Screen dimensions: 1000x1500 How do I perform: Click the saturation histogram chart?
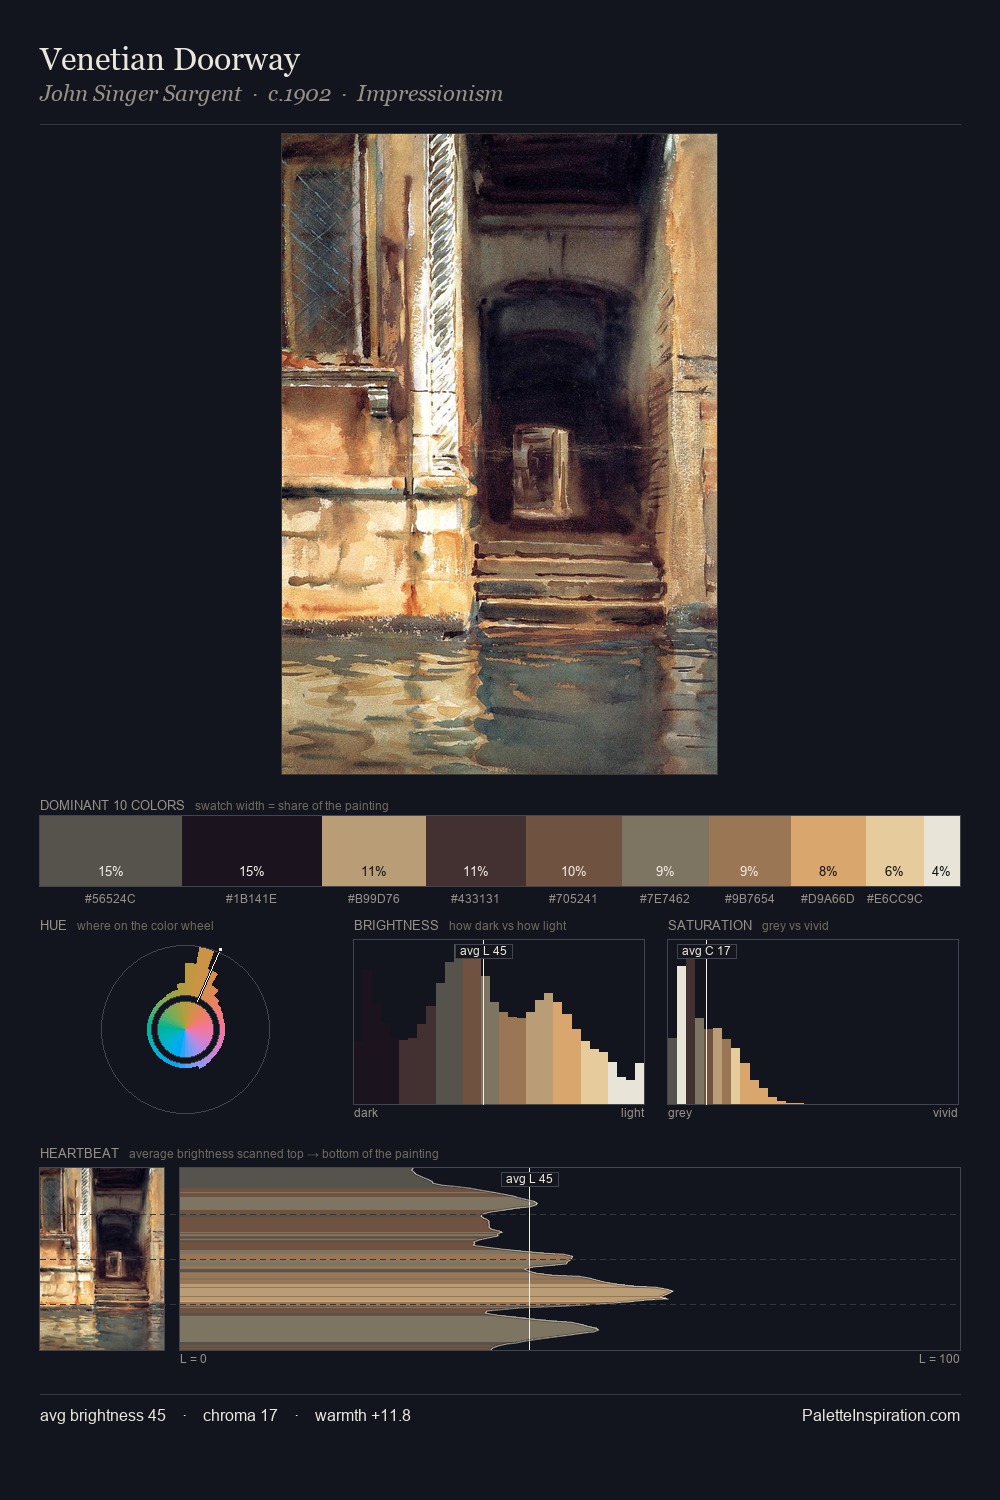(813, 1022)
